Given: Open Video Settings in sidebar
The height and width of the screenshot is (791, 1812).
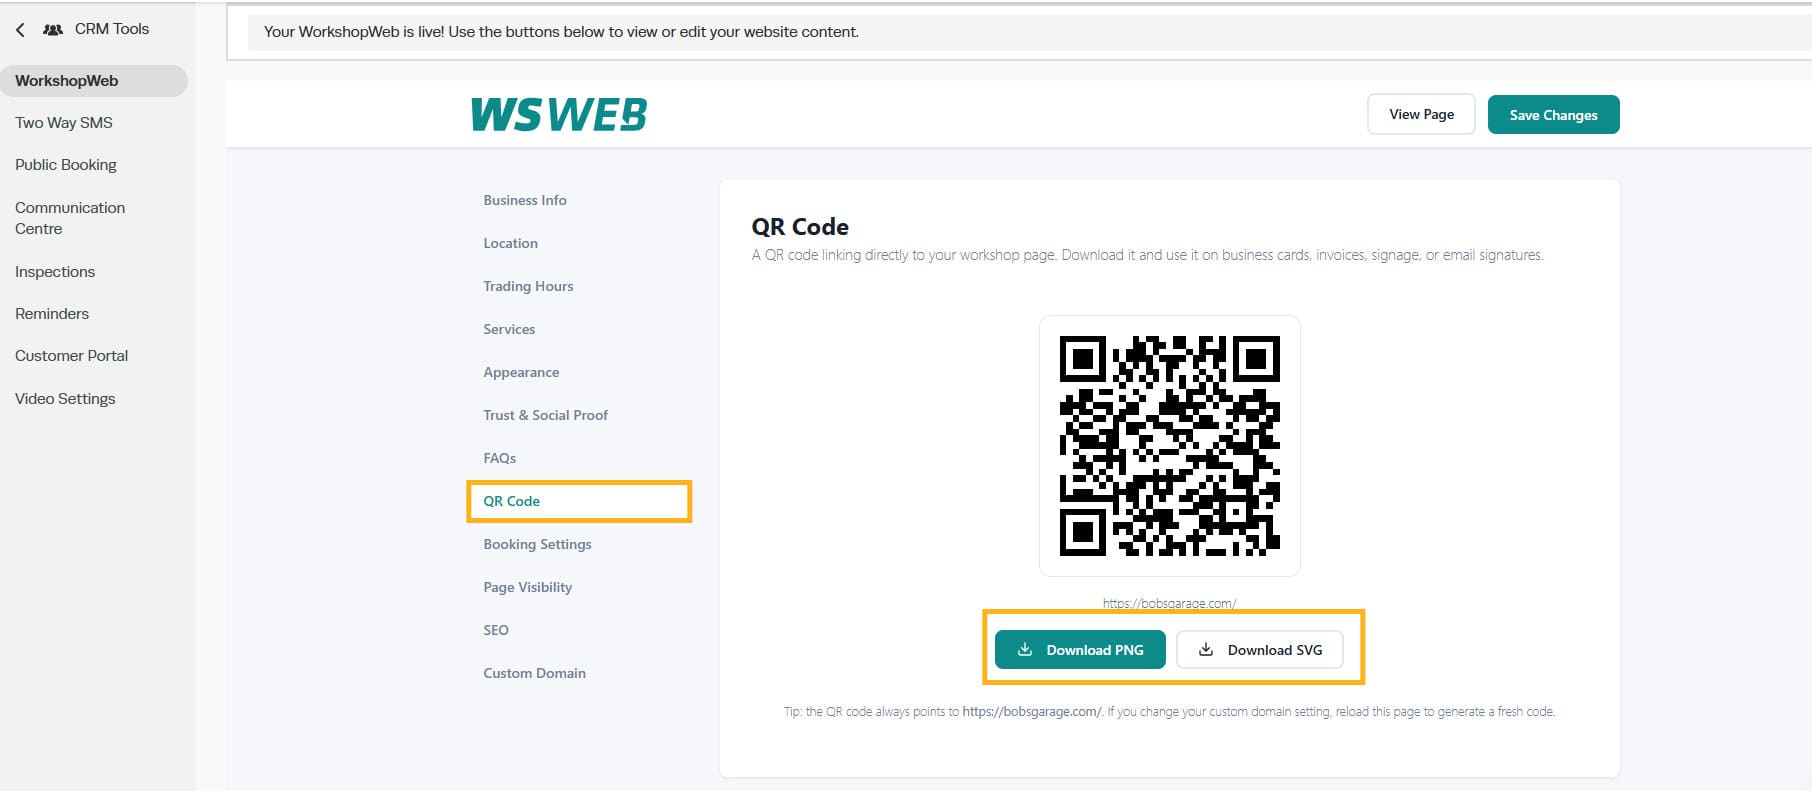Looking at the screenshot, I should point(65,399).
